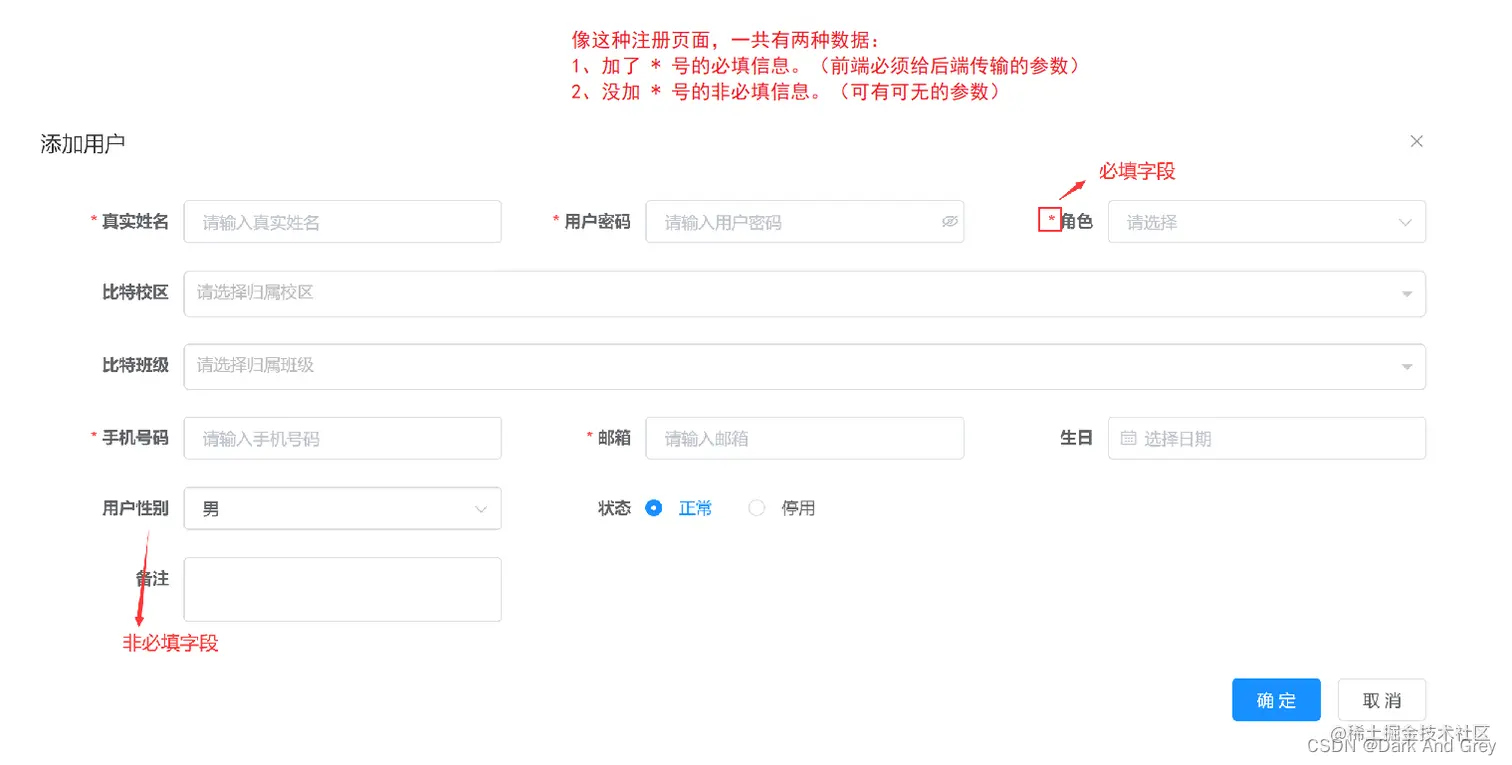Click the 用户性别 label
Screen dimensions: 1512x765
click(x=135, y=508)
